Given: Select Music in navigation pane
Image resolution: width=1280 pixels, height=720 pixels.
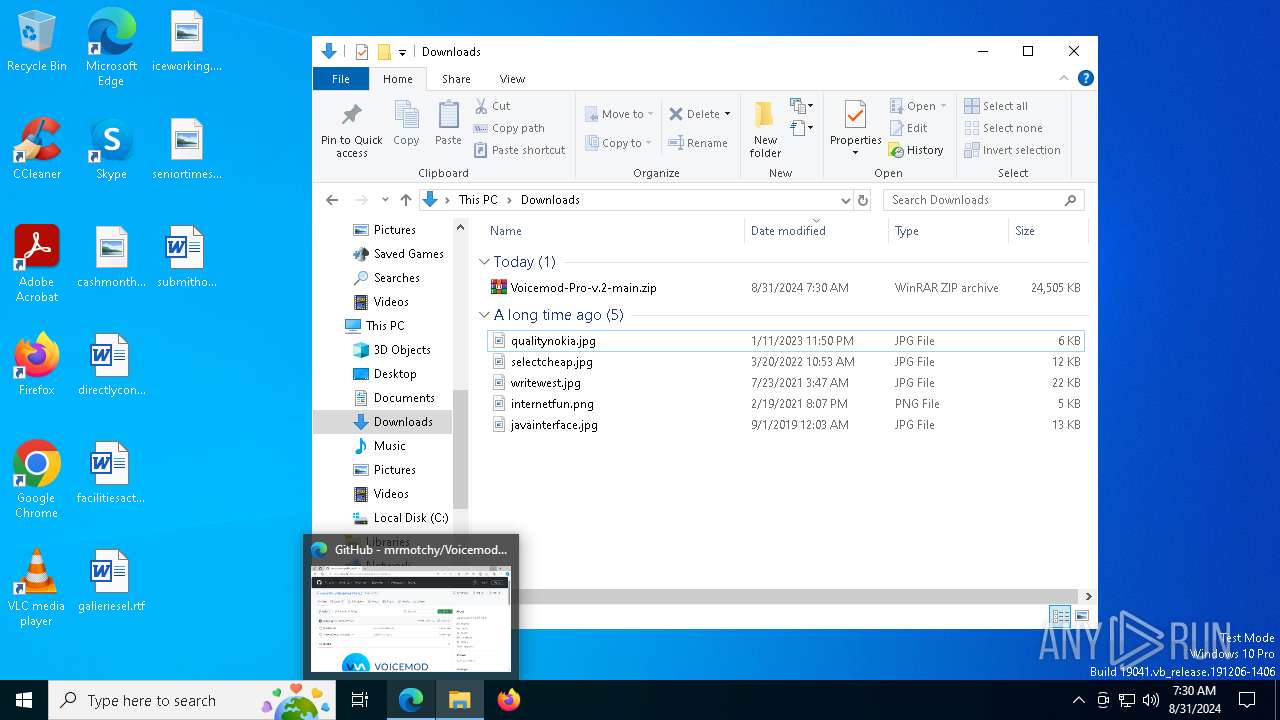Looking at the screenshot, I should tap(380, 446).
